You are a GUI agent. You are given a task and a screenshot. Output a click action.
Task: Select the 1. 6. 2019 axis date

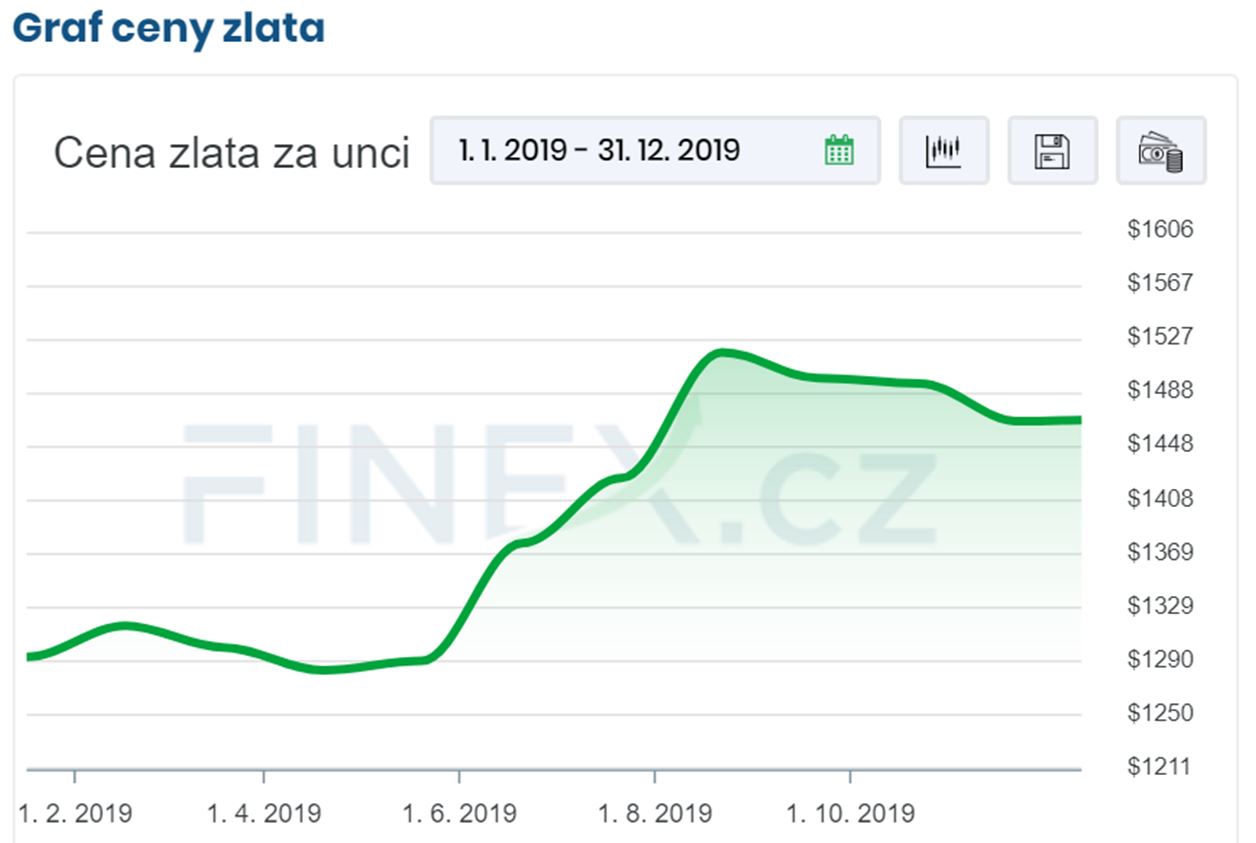tap(459, 813)
